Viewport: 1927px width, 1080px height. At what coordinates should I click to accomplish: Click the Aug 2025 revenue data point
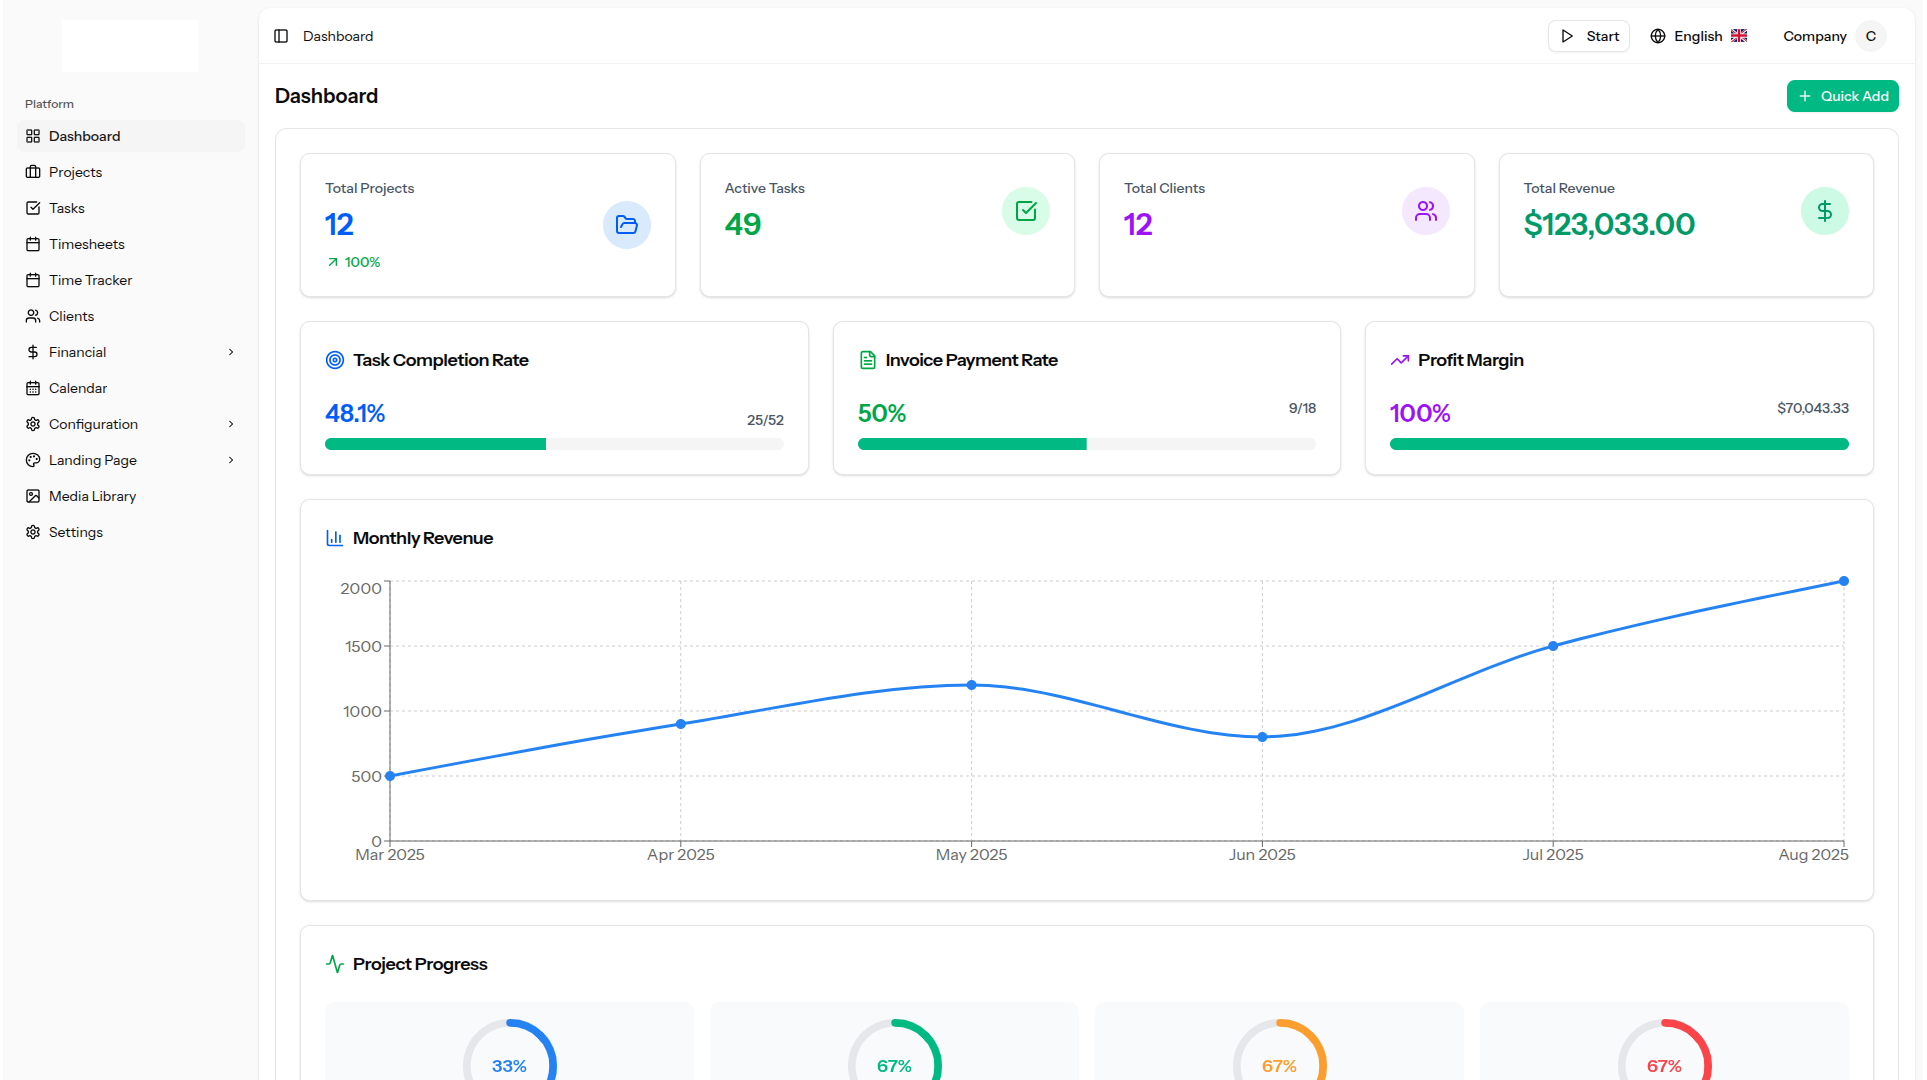click(1843, 581)
